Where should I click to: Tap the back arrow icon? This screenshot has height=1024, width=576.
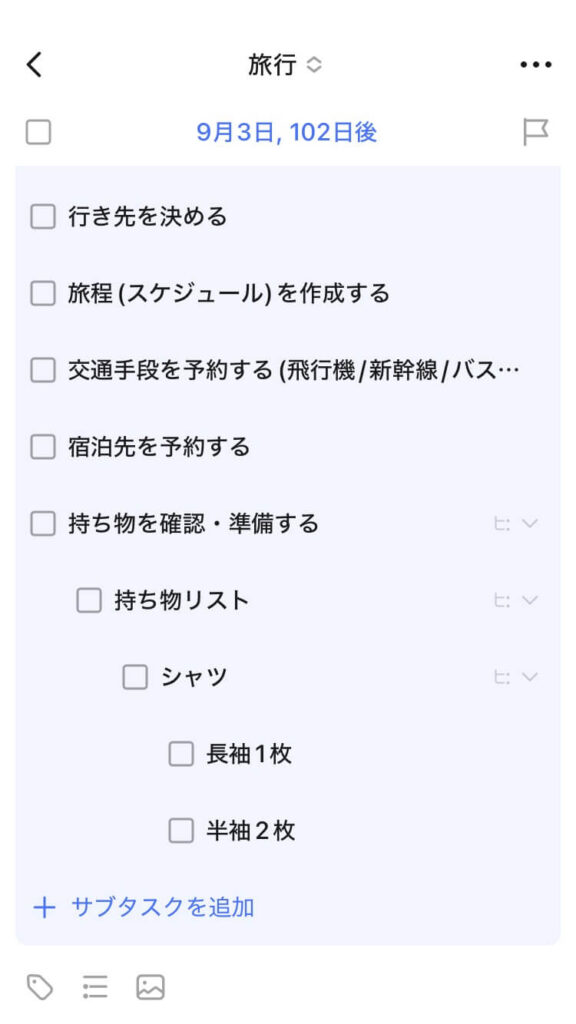(34, 65)
